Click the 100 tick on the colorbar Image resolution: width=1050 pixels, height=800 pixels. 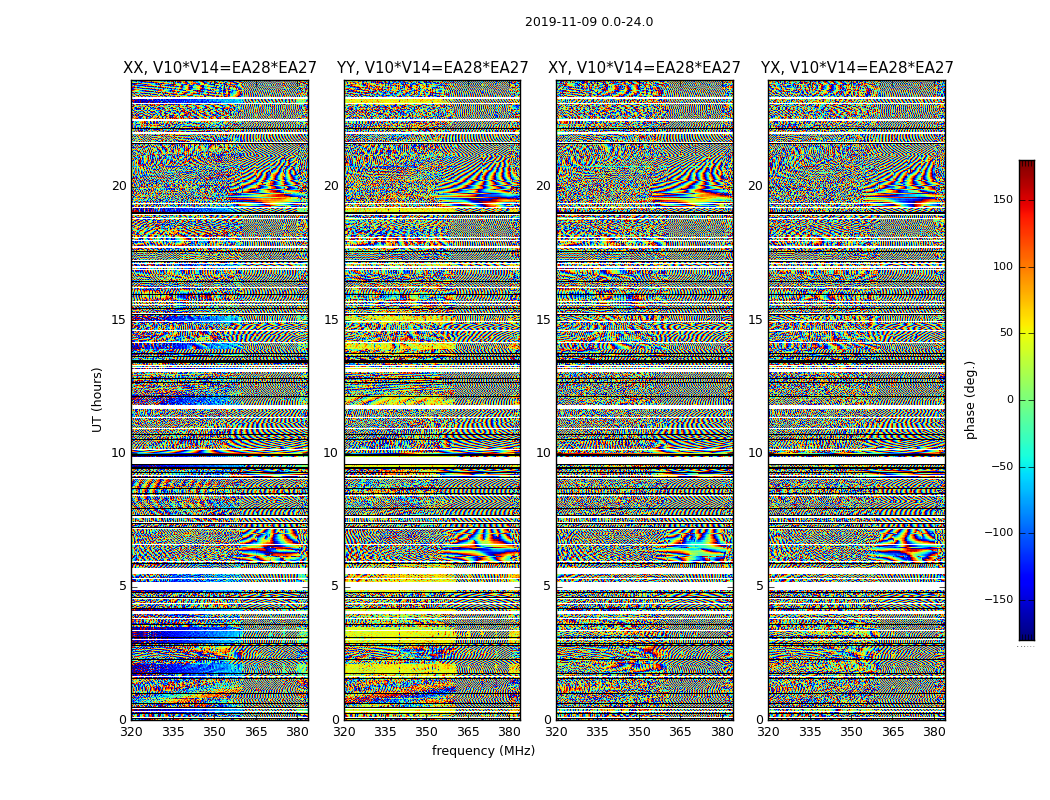click(x=1002, y=267)
